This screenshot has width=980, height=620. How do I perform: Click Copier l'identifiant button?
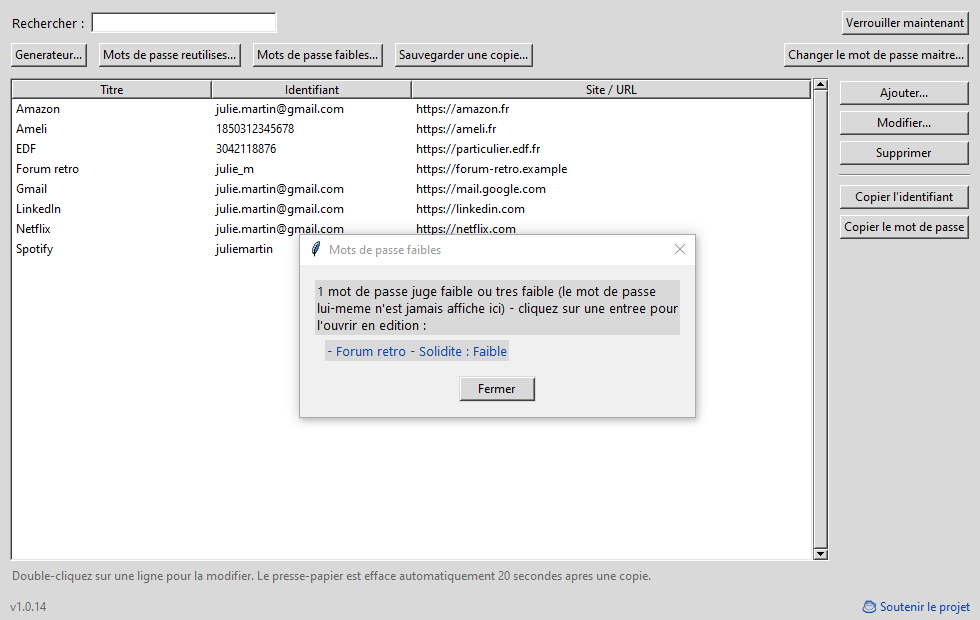[904, 197]
